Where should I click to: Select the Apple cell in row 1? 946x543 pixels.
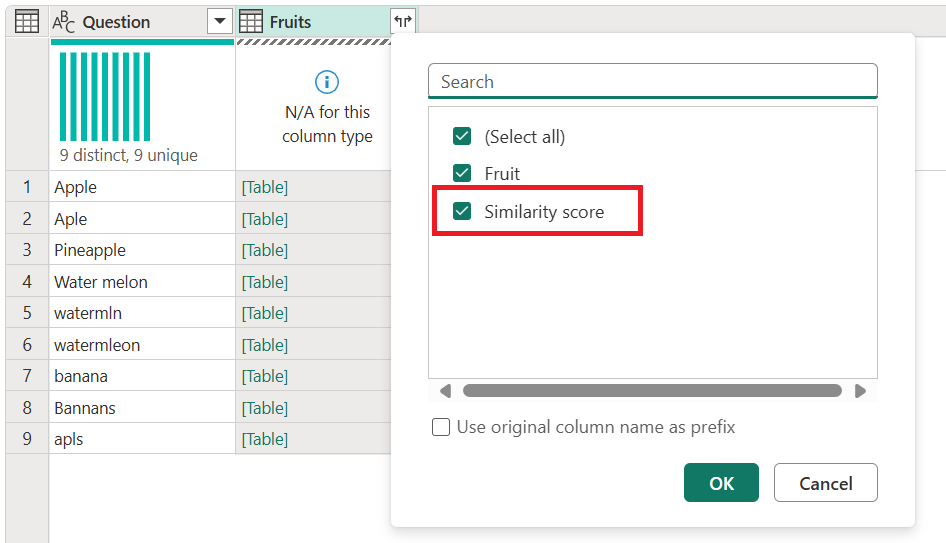click(x=142, y=187)
